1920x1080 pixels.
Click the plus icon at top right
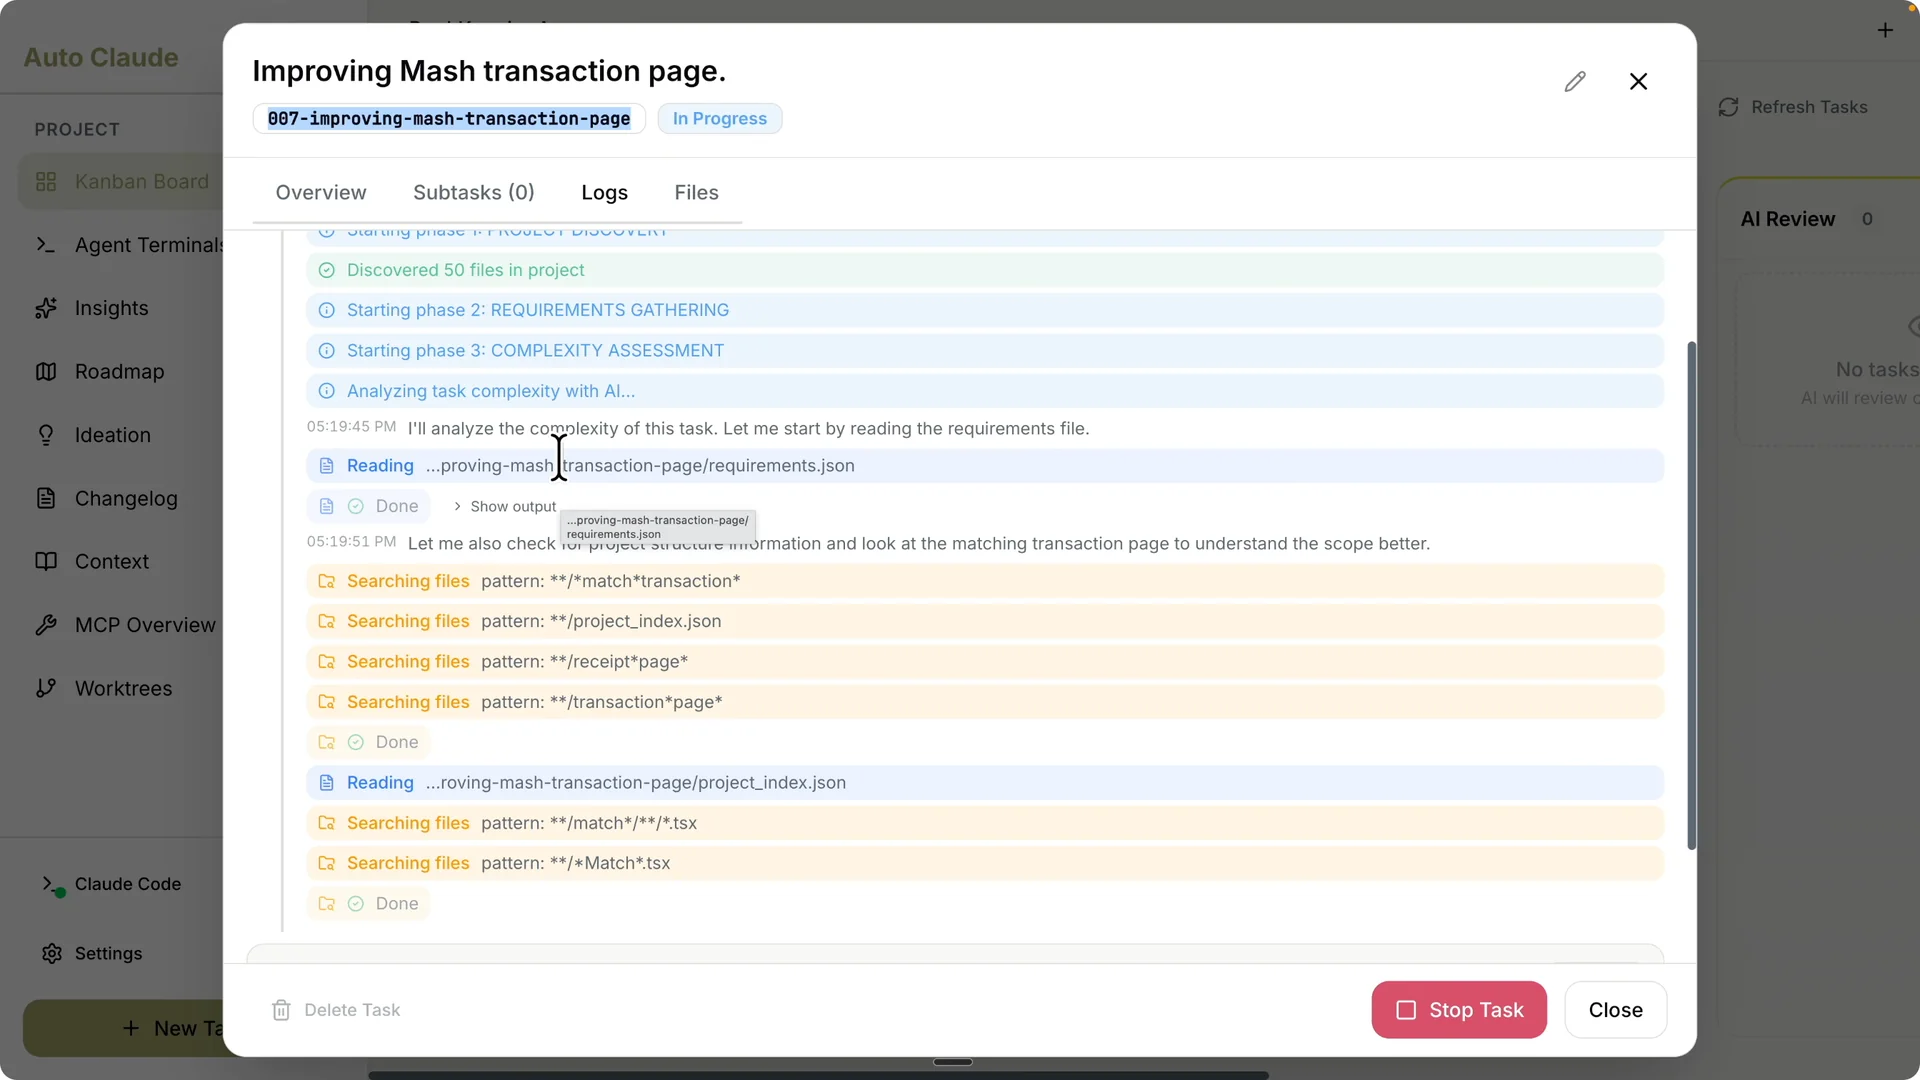point(1885,30)
